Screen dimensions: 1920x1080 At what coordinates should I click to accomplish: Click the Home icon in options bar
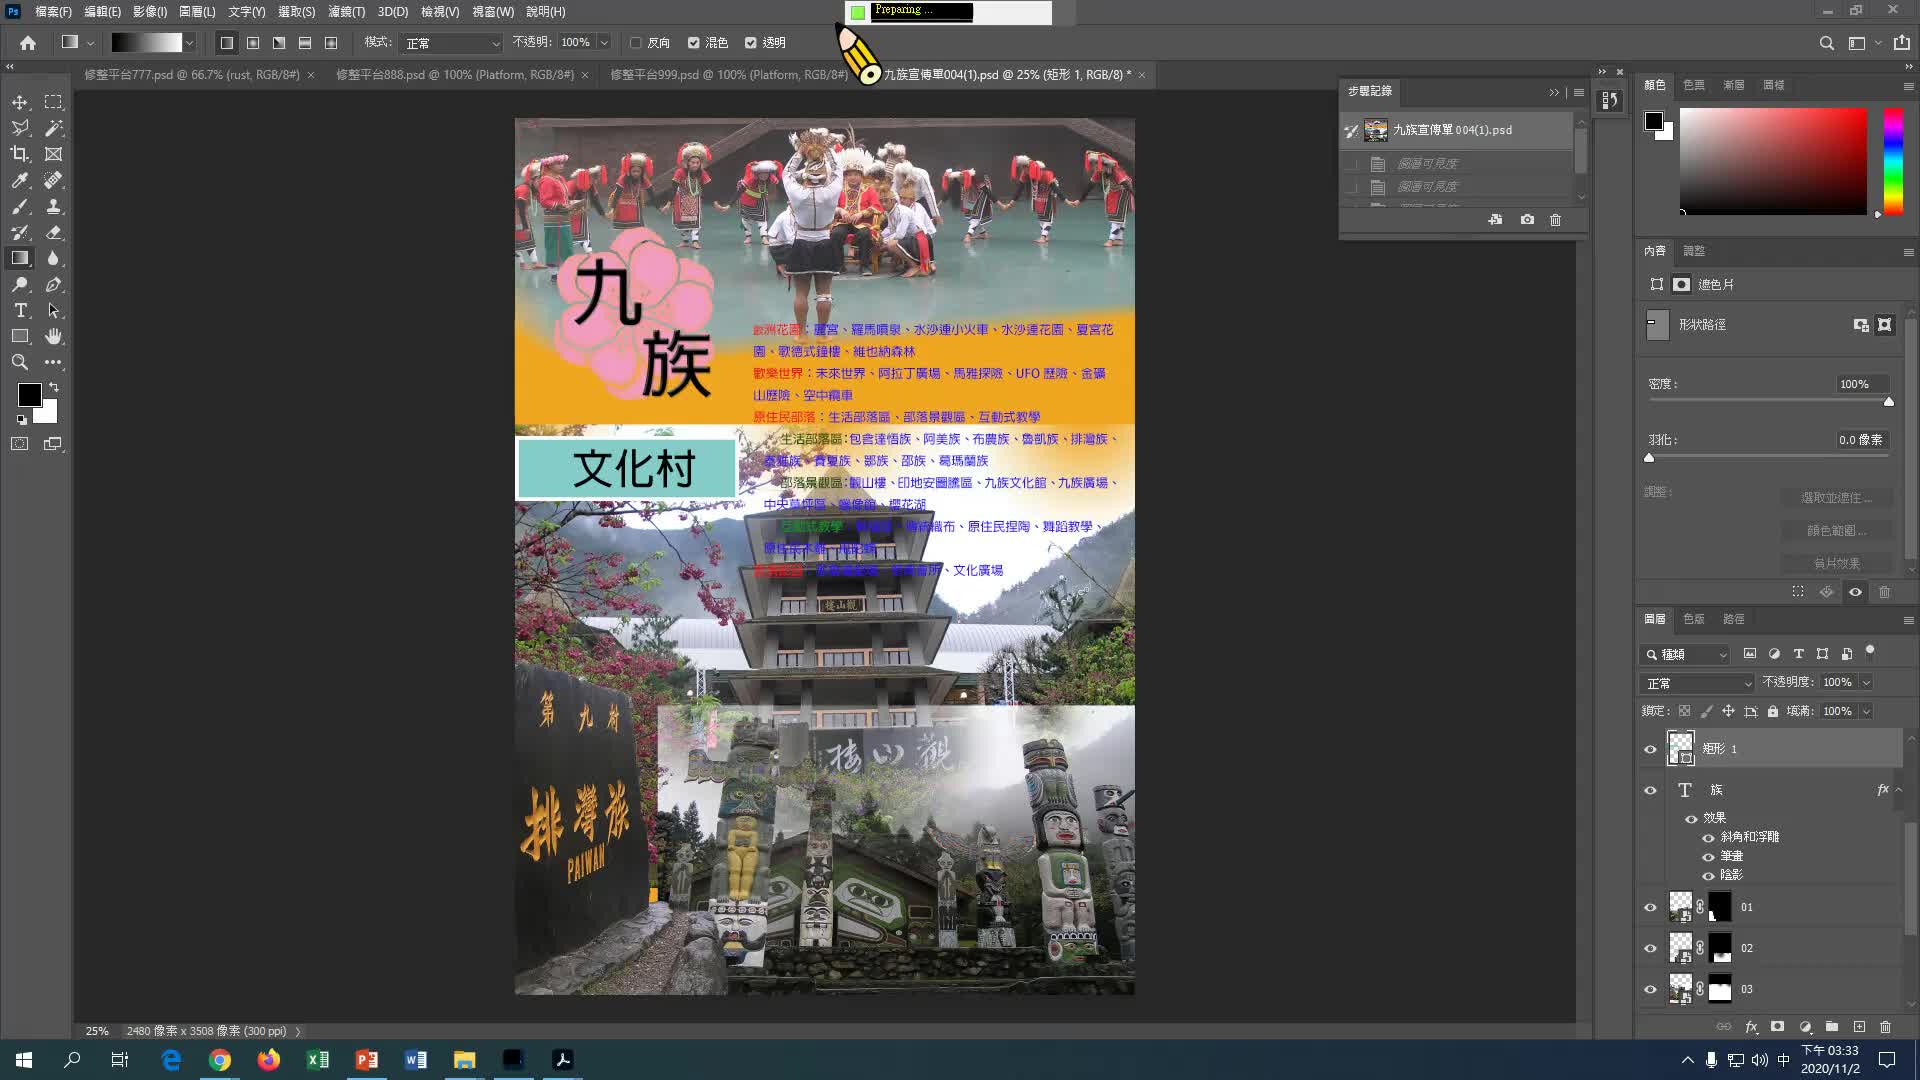click(28, 43)
